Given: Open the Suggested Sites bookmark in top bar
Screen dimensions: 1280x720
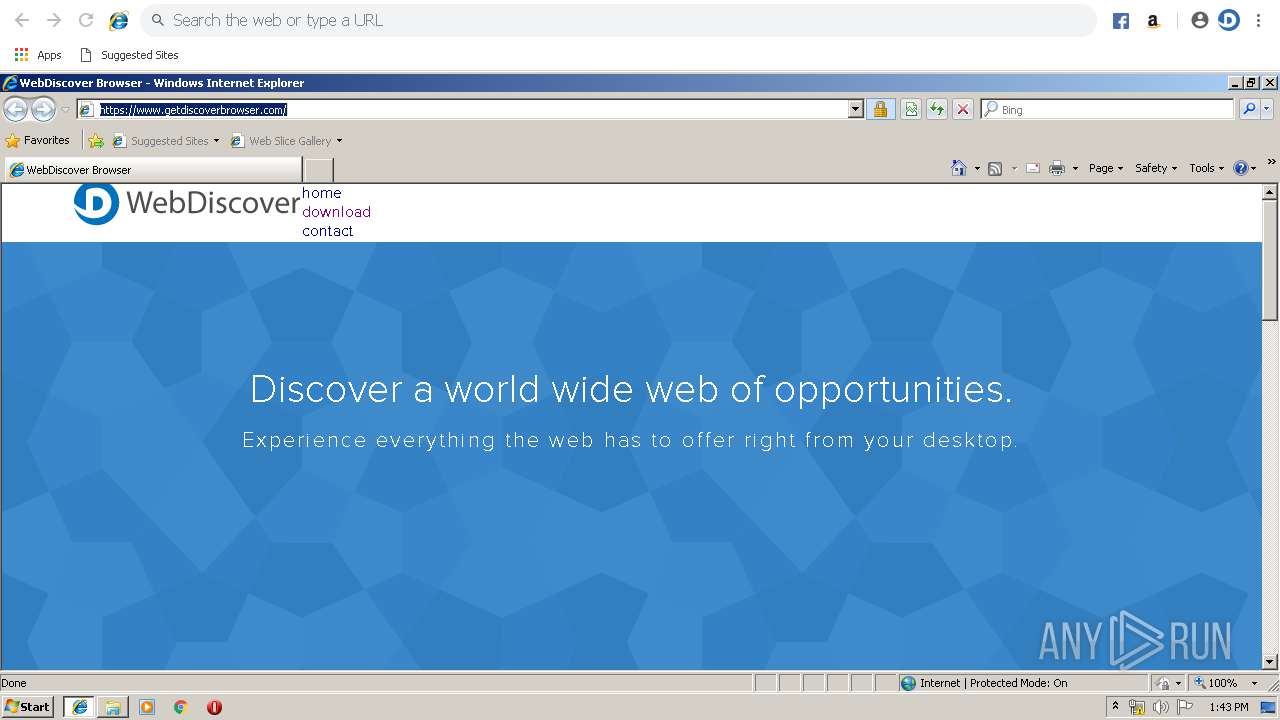Looking at the screenshot, I should click(x=129, y=55).
